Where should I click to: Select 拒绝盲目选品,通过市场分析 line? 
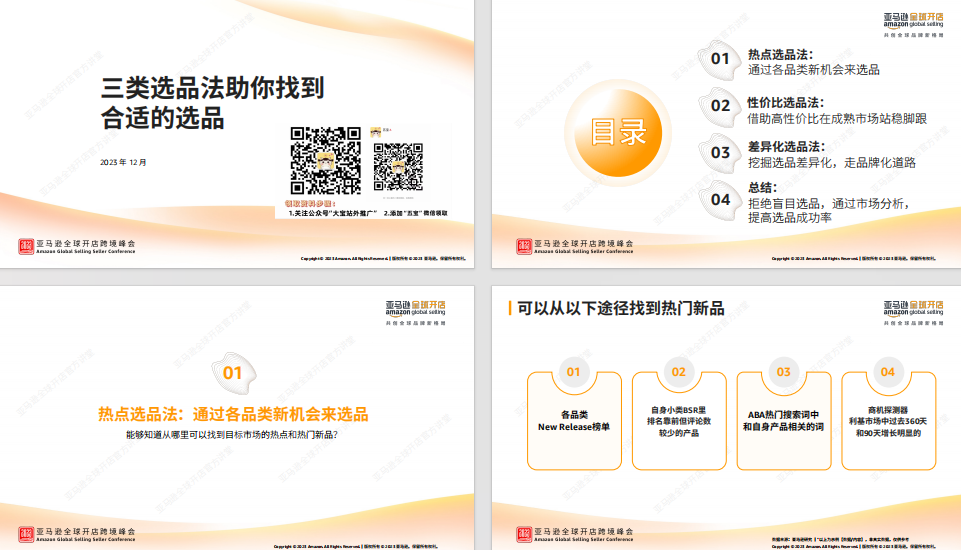point(828,204)
